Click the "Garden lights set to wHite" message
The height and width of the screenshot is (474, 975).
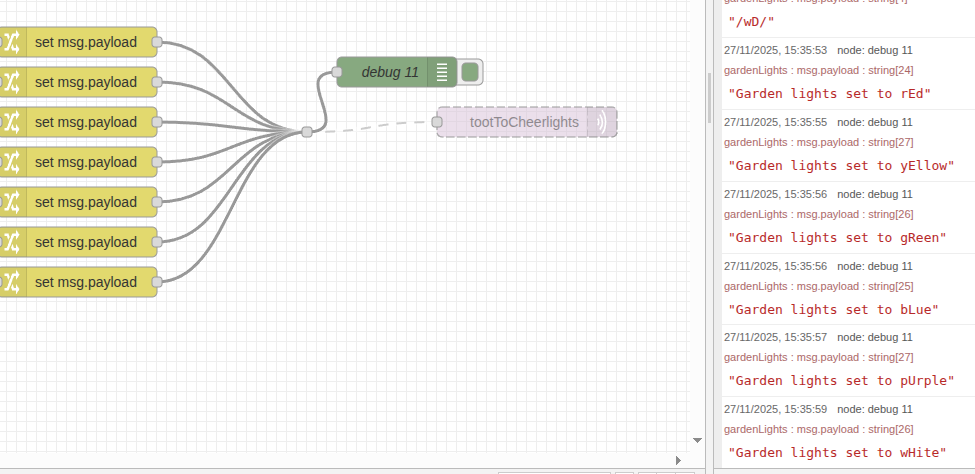coord(837,453)
